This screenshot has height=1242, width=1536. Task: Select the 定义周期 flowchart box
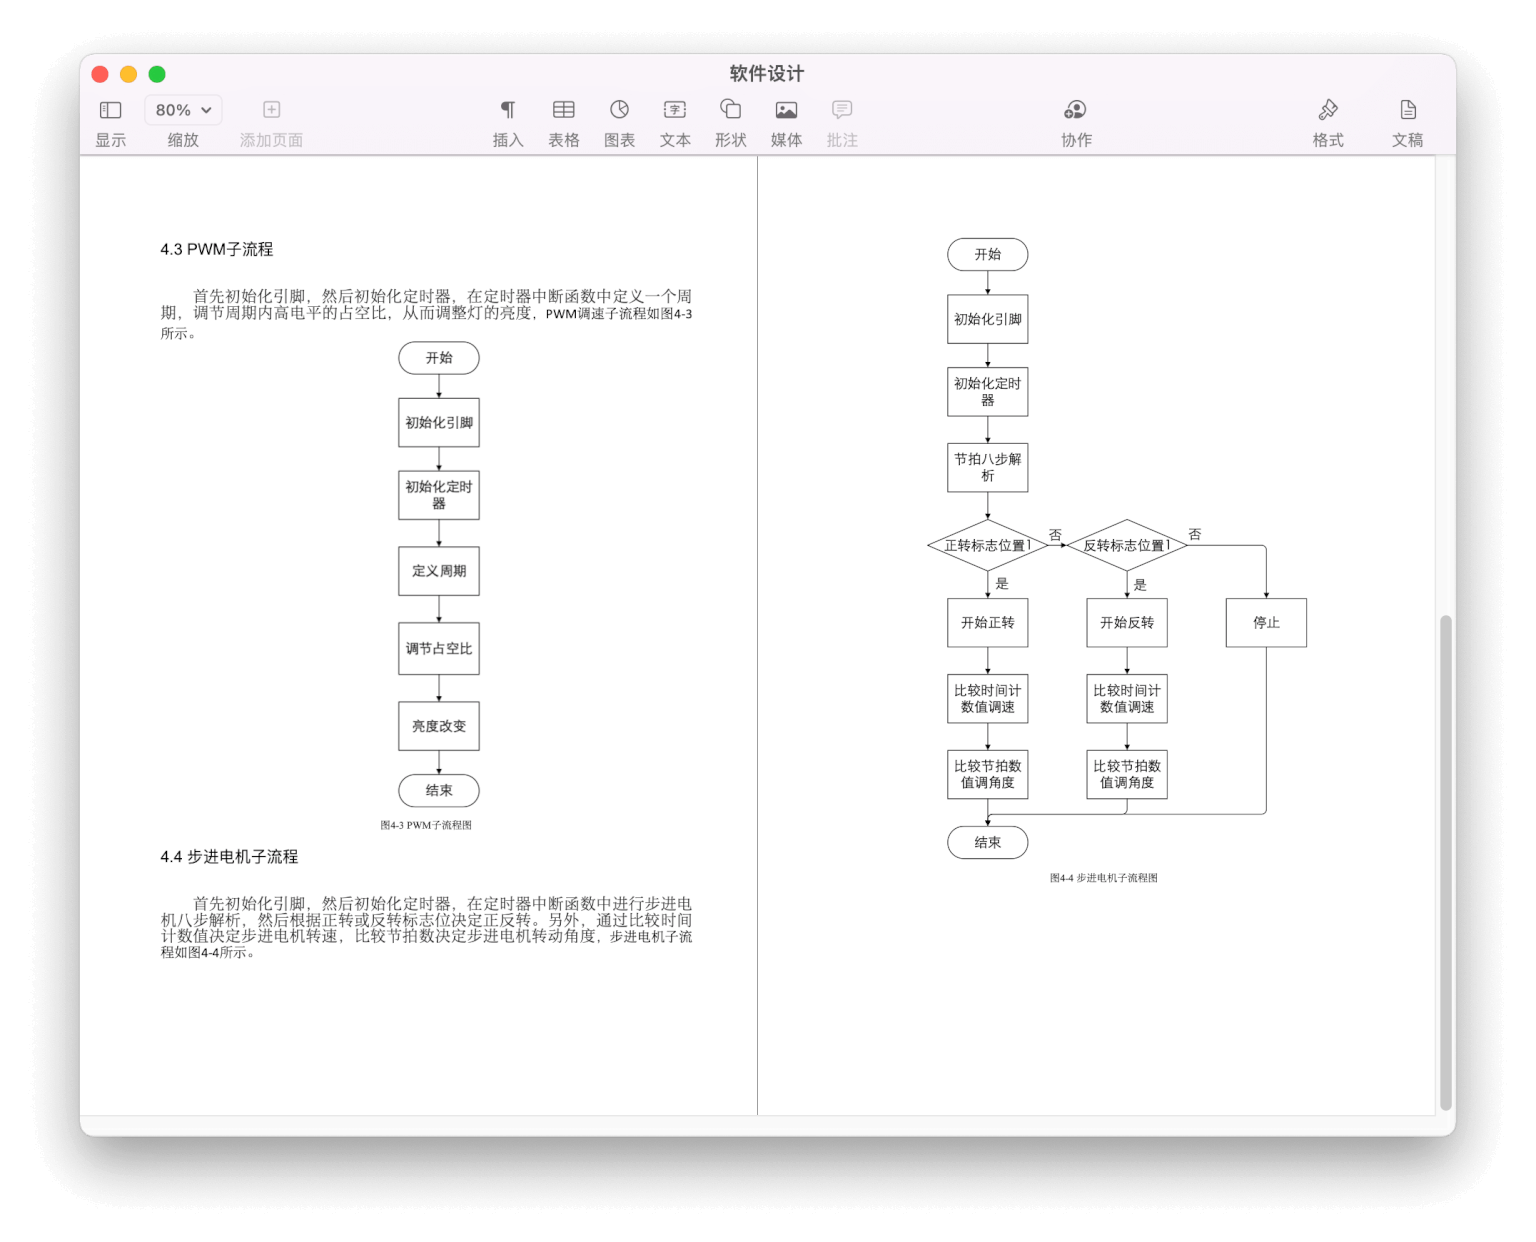[x=439, y=571]
